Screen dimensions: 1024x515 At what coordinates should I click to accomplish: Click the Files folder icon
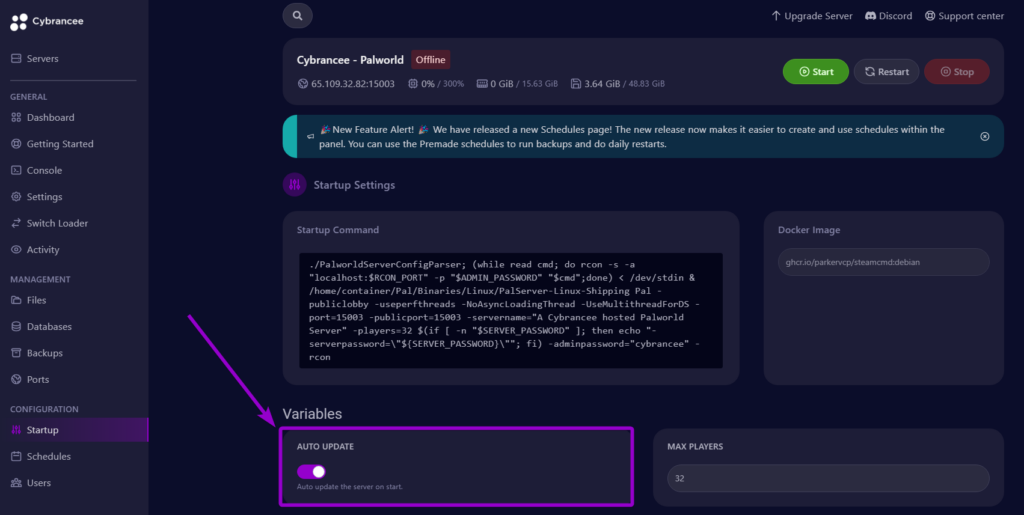click(16, 300)
